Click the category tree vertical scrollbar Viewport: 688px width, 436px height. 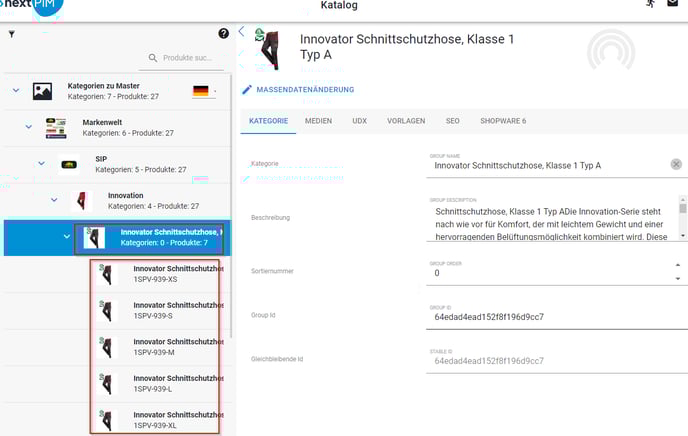(231, 206)
